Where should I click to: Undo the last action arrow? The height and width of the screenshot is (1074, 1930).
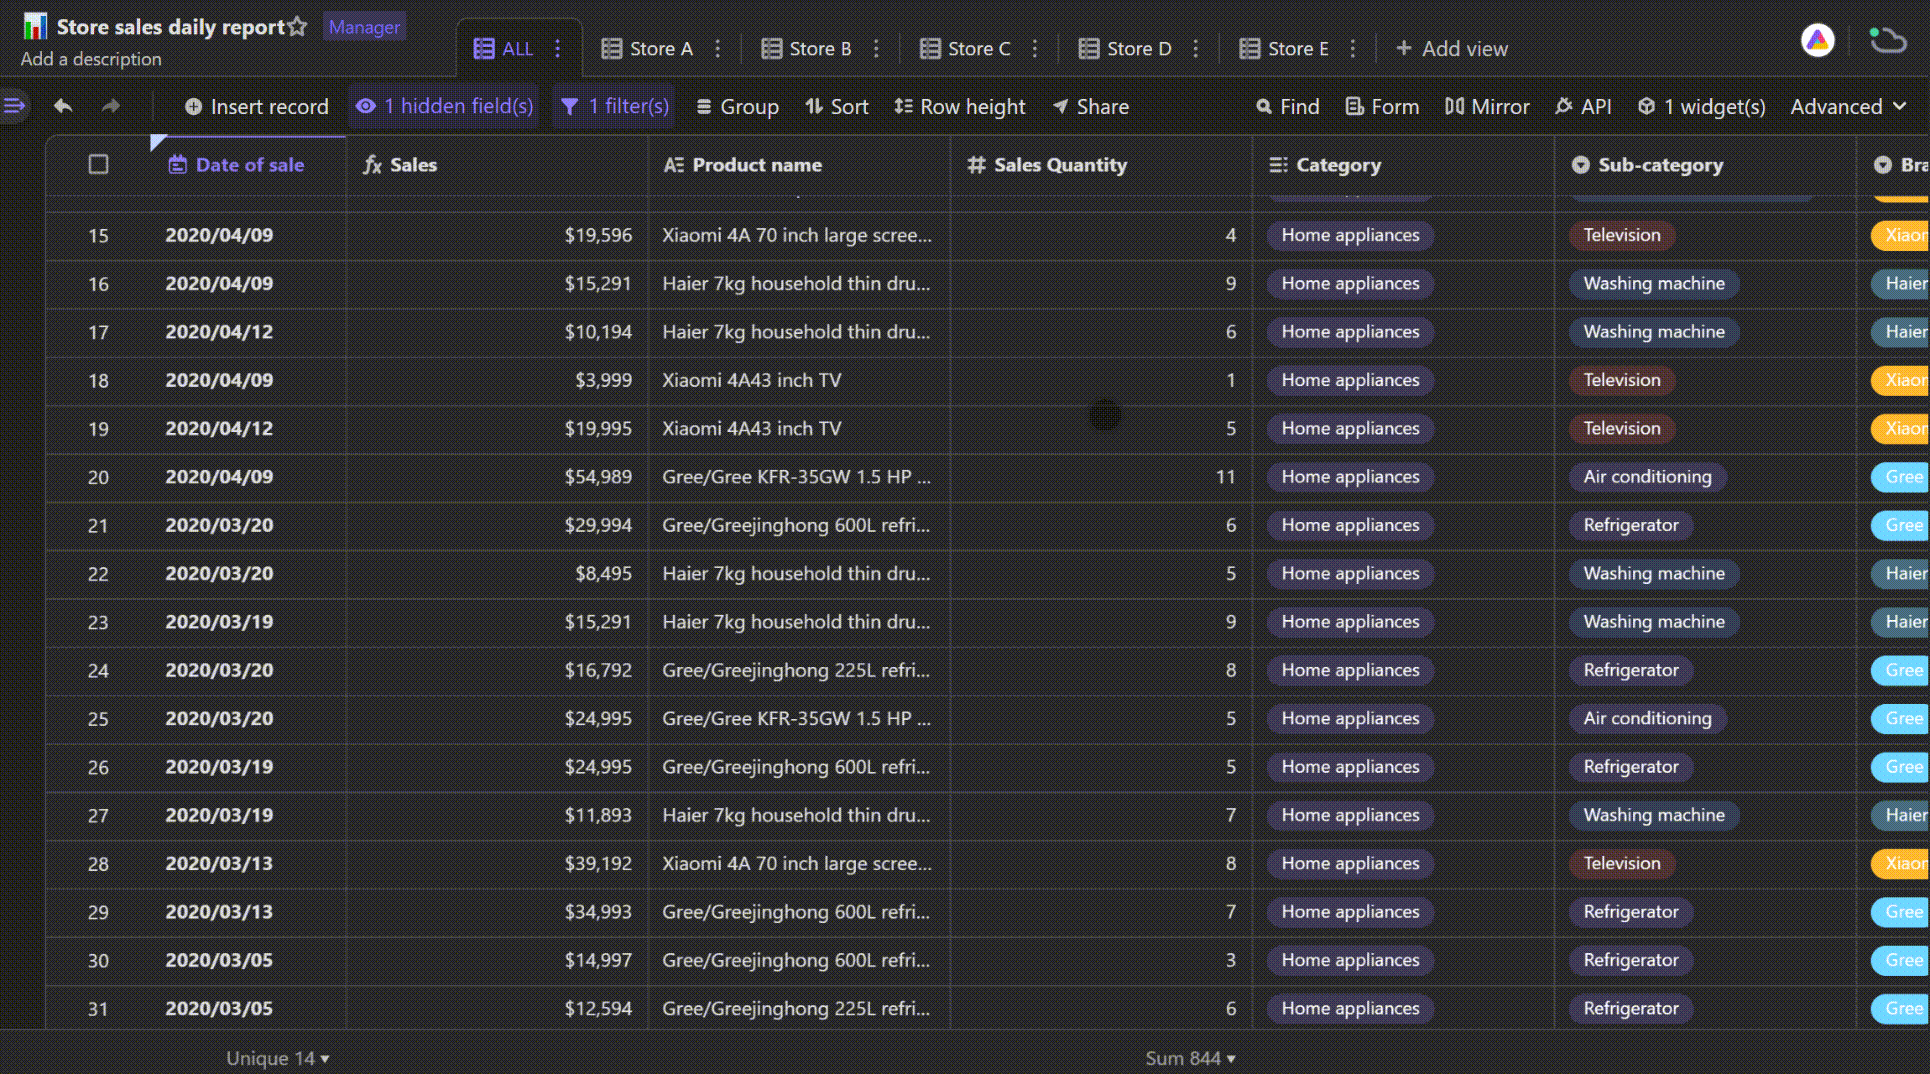pyautogui.click(x=63, y=106)
